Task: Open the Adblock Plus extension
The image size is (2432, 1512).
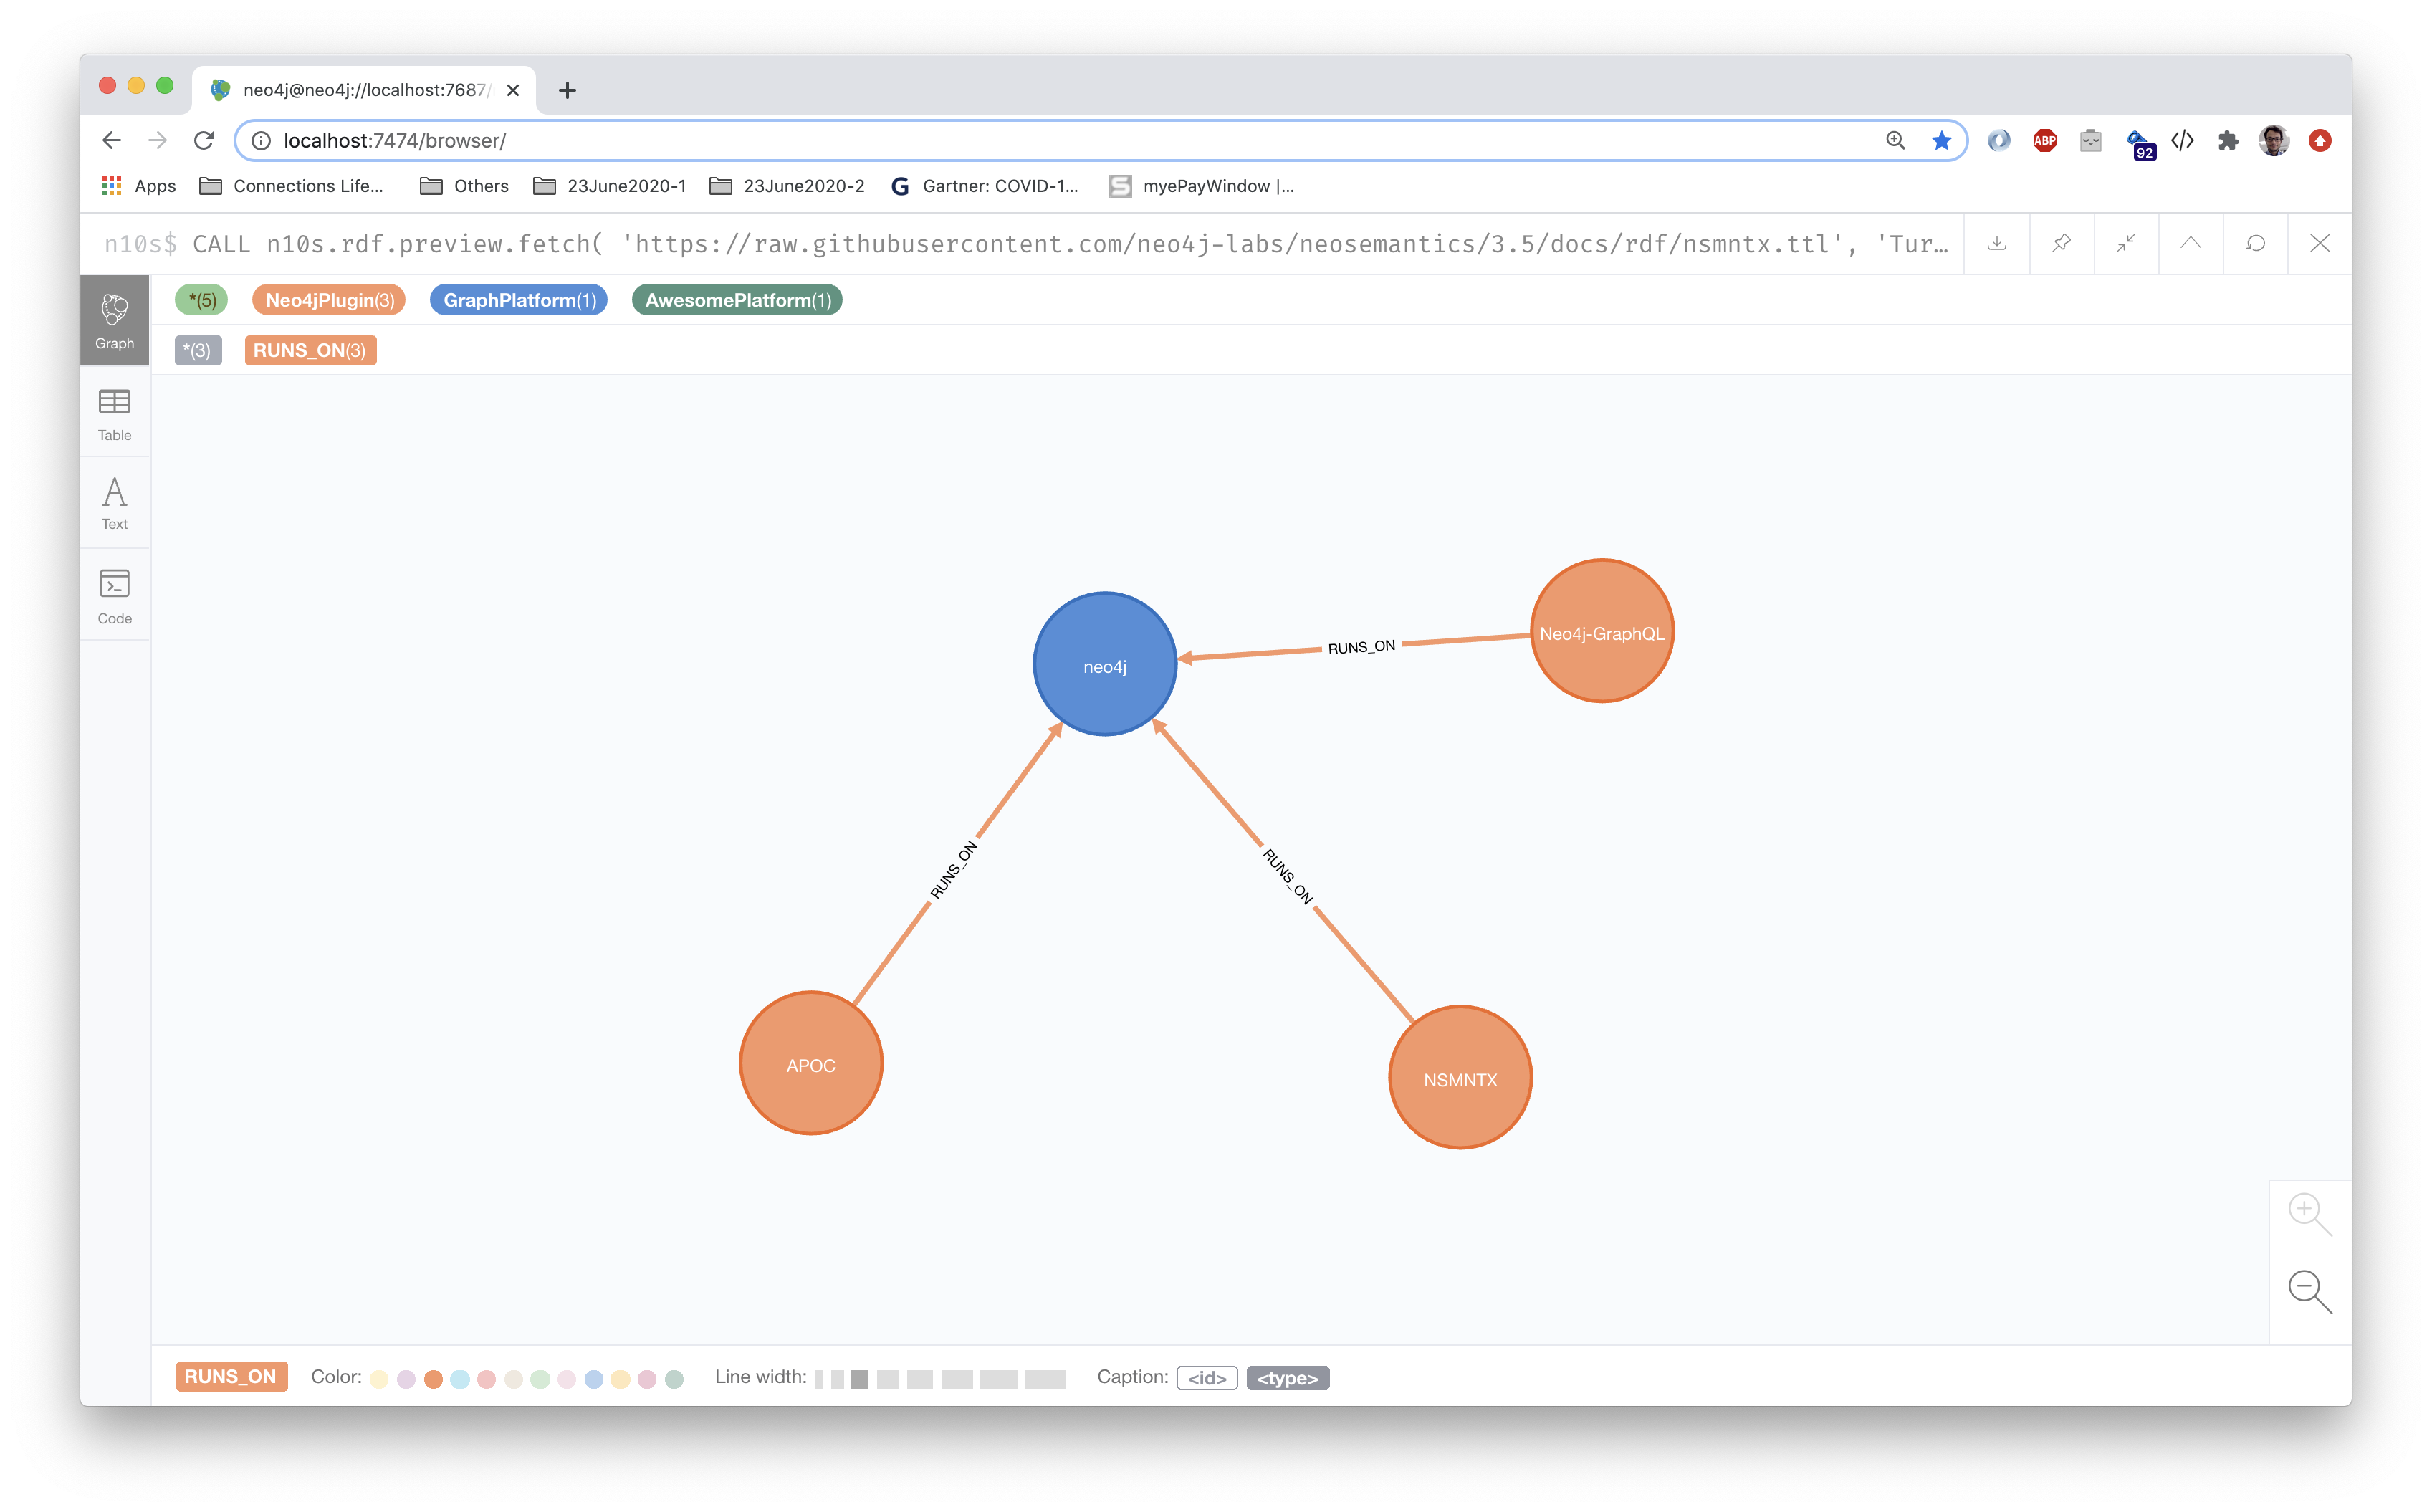Action: click(x=2045, y=141)
